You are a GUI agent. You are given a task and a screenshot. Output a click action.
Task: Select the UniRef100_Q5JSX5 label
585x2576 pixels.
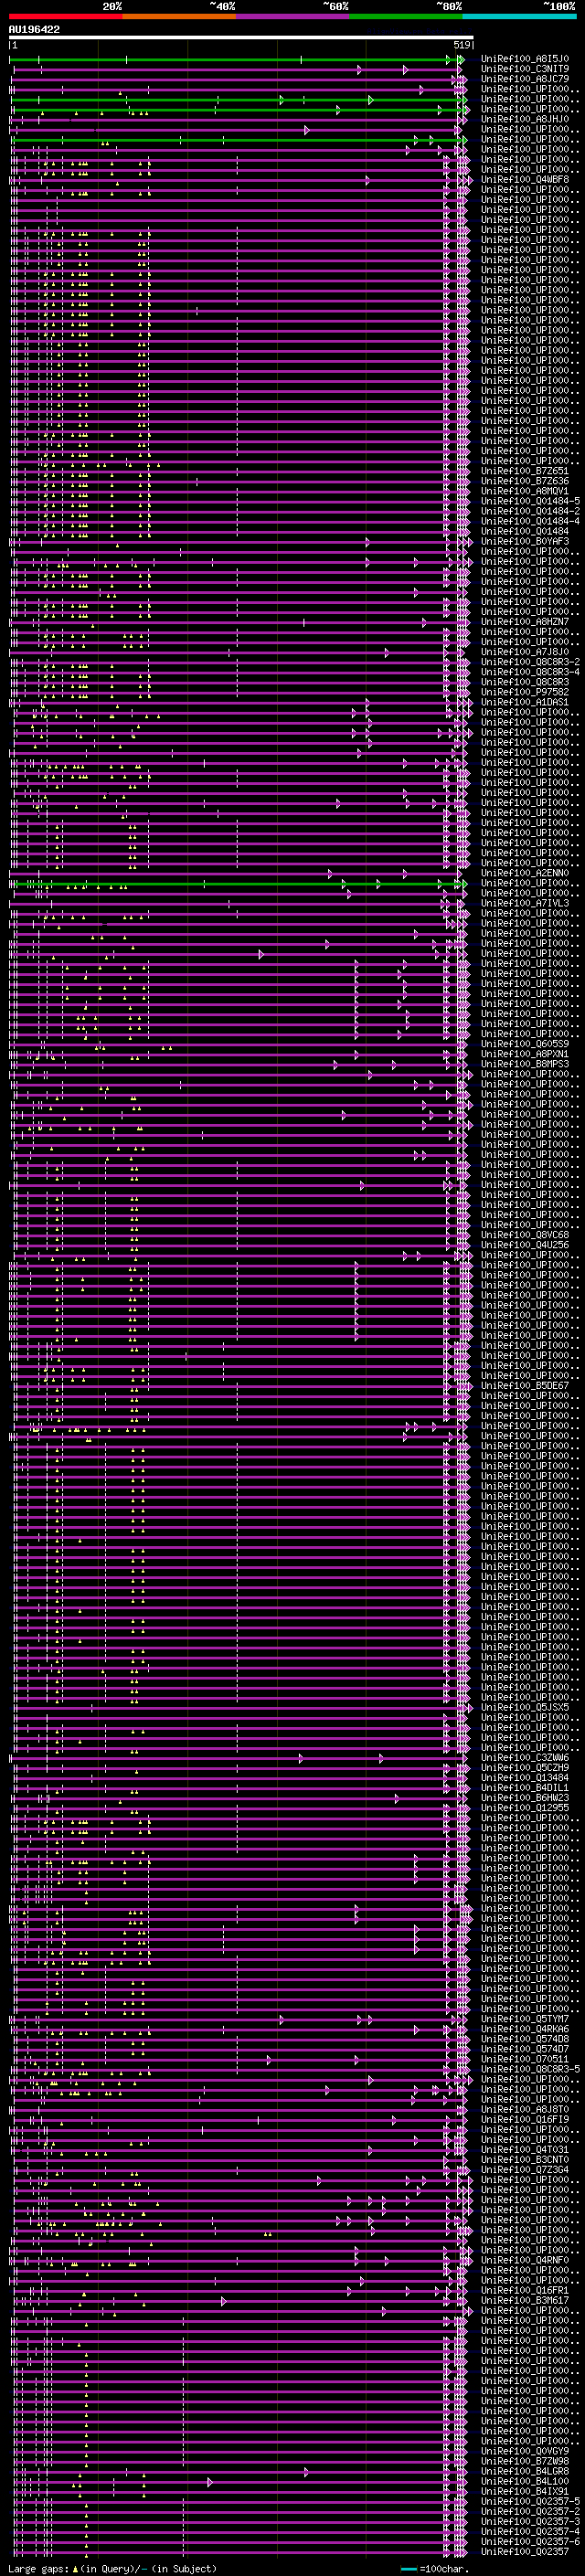525,1707
